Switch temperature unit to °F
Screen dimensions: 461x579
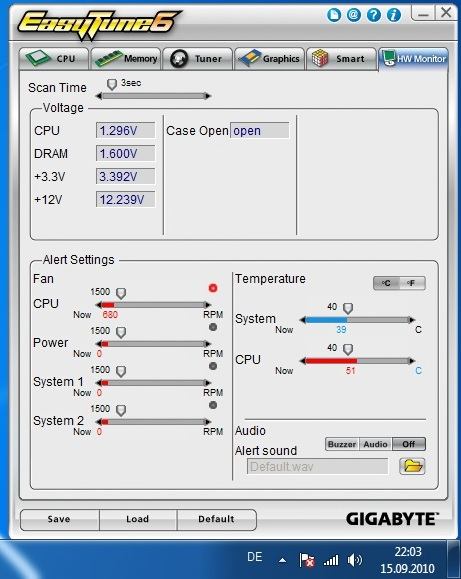412,283
